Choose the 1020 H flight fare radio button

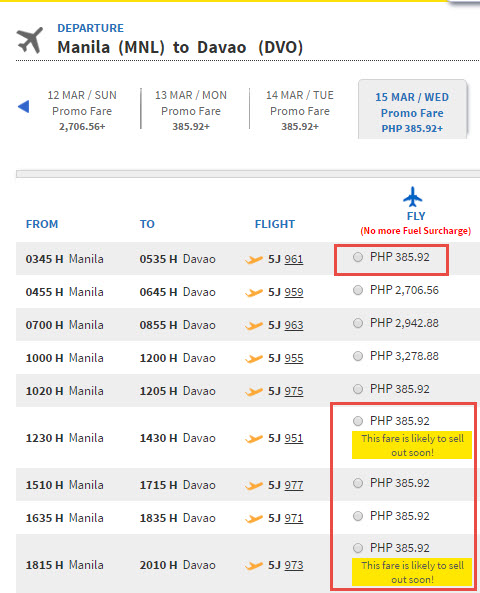click(358, 389)
